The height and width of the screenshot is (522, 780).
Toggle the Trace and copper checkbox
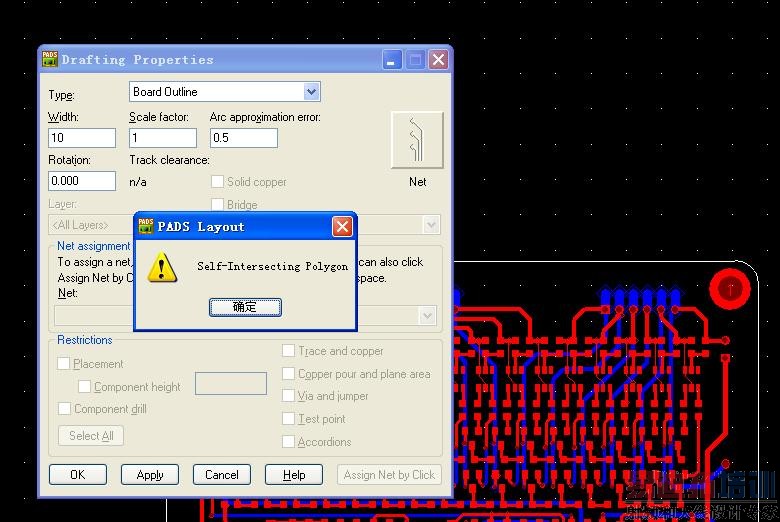pyautogui.click(x=288, y=351)
